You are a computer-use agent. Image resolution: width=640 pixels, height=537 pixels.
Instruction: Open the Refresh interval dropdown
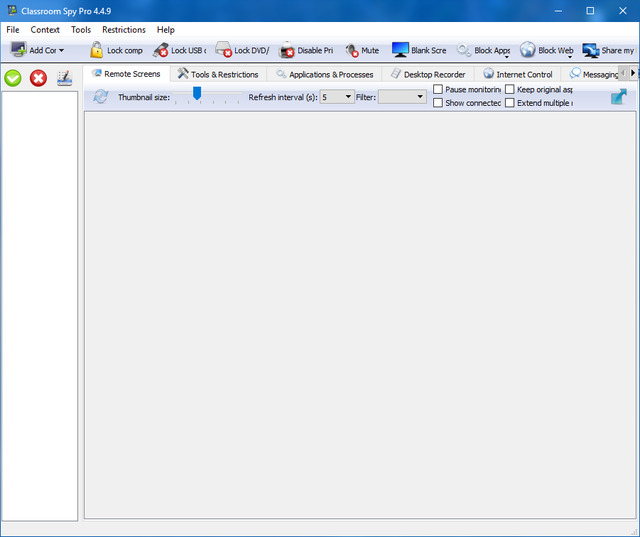click(347, 97)
